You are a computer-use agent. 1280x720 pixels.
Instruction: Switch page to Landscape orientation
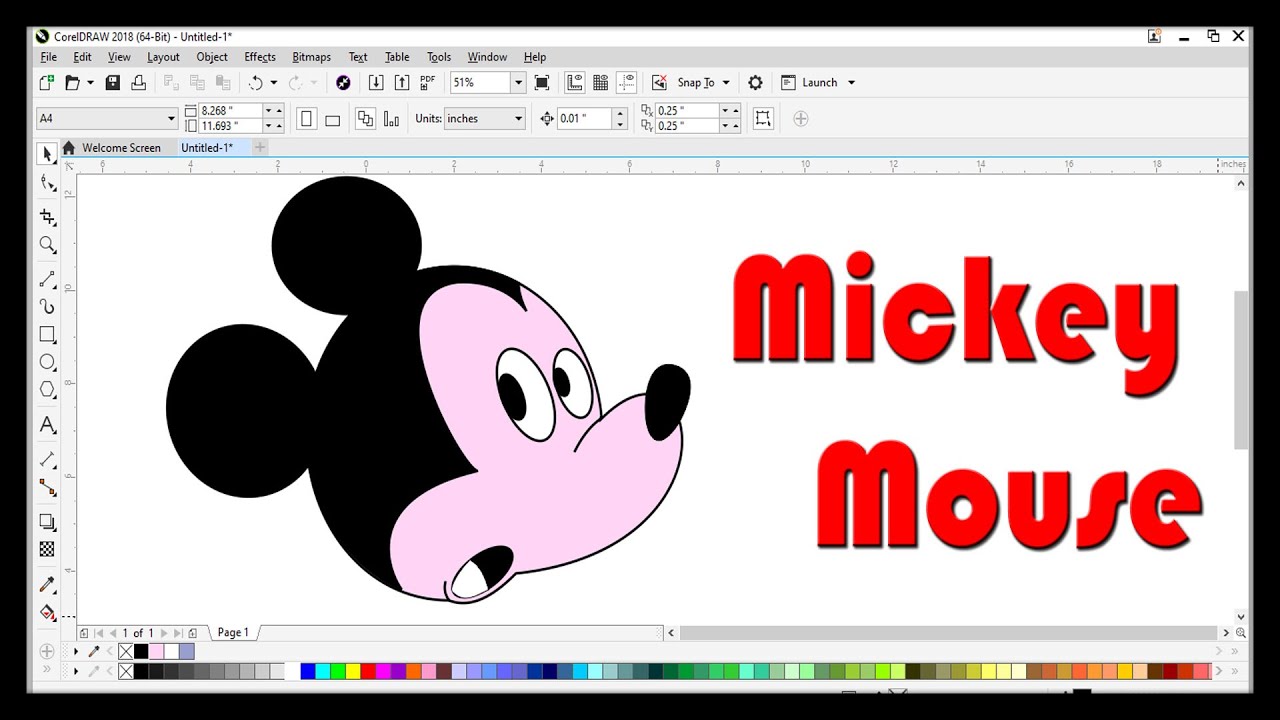point(333,119)
